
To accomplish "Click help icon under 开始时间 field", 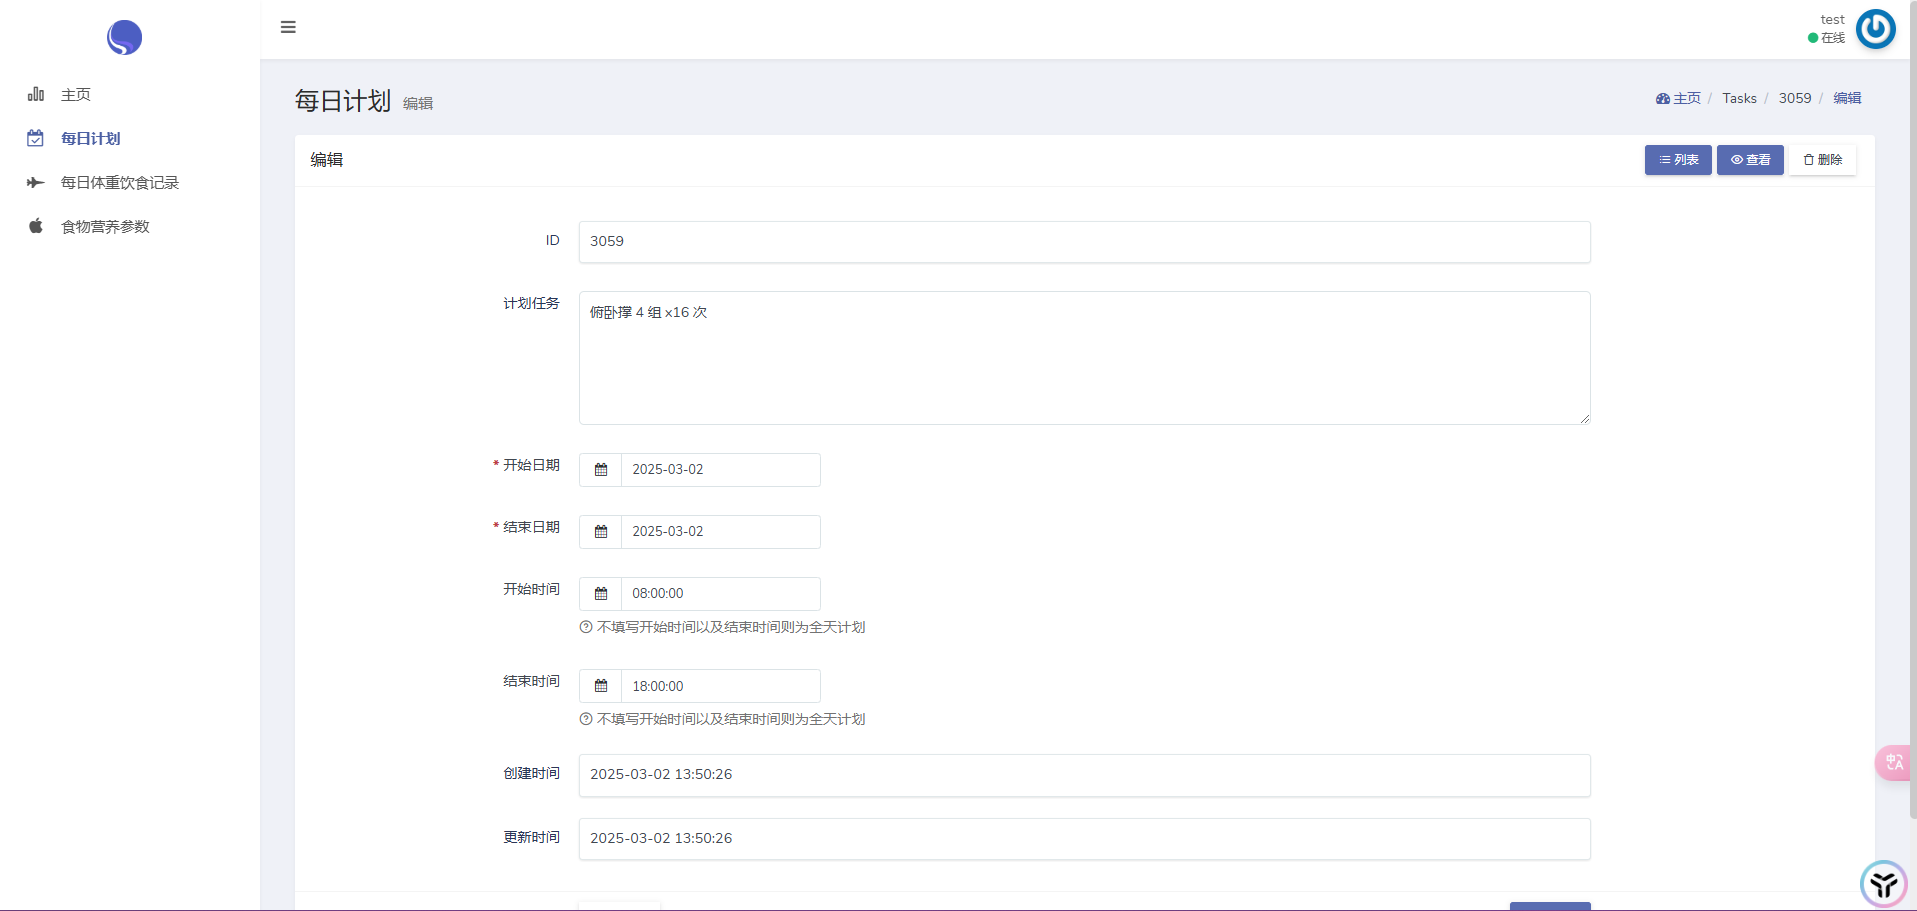I will pyautogui.click(x=586, y=627).
